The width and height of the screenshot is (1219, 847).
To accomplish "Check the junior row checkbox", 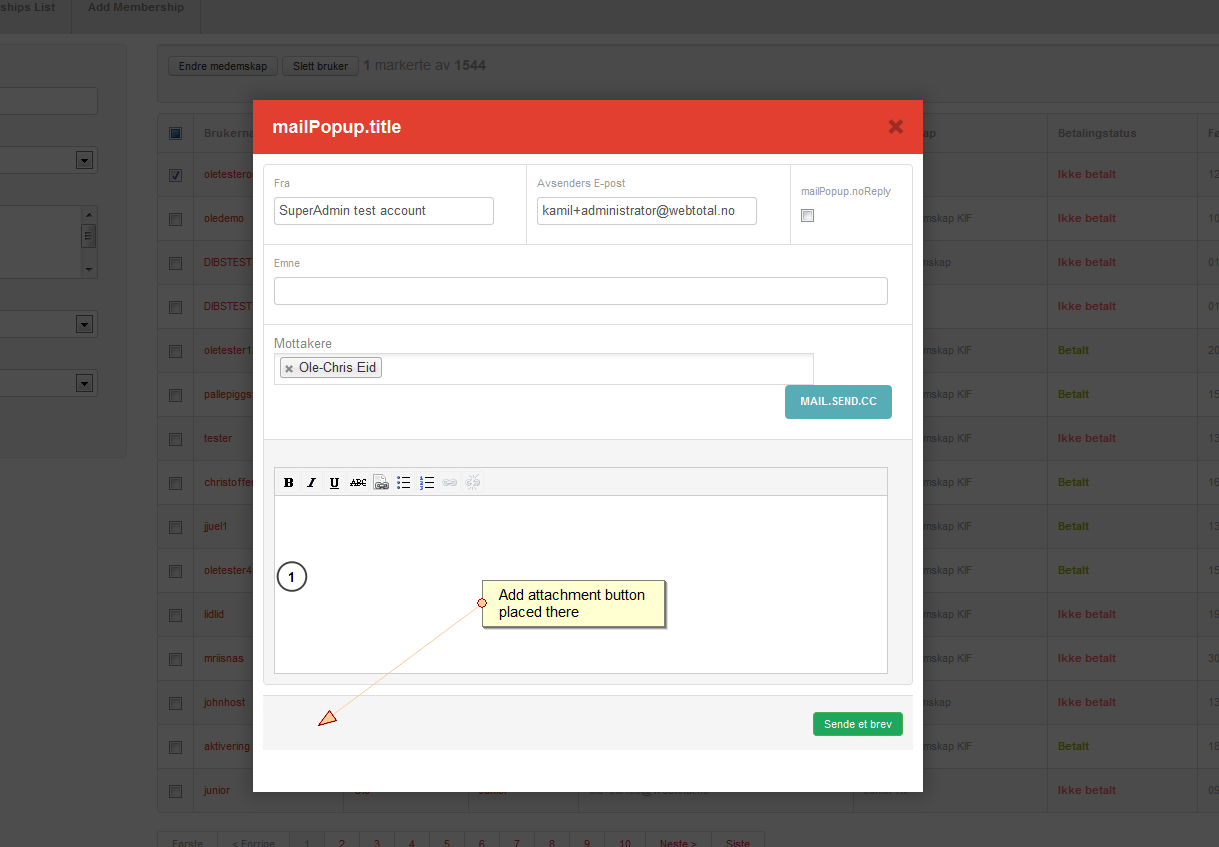I will coord(176,791).
